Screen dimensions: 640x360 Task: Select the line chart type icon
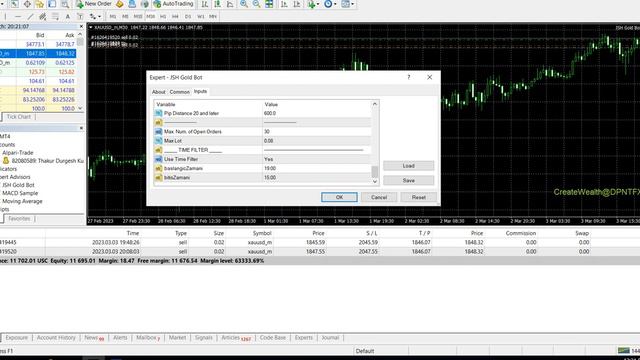coord(230,4)
